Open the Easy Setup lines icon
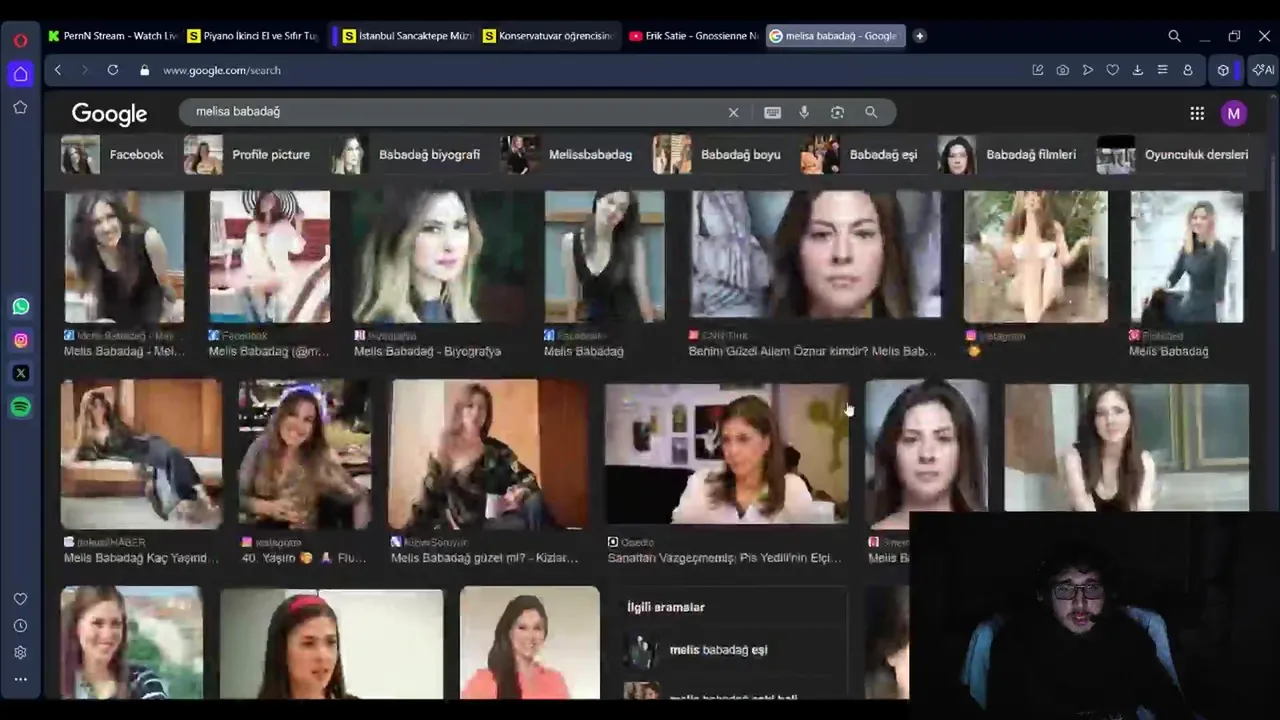This screenshot has height=720, width=1280. 1162,70
